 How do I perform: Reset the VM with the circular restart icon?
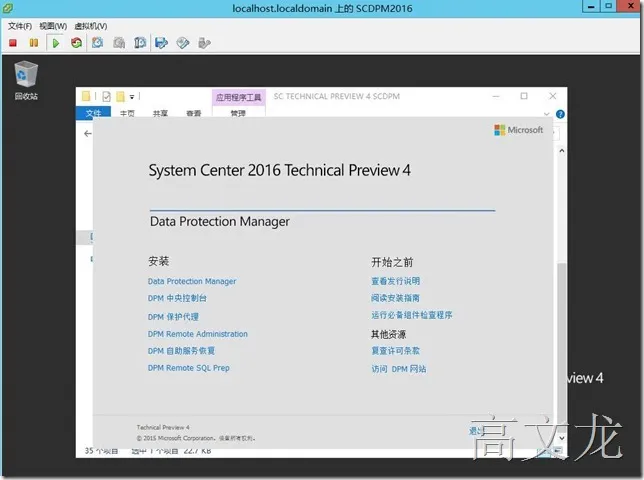(x=76, y=43)
